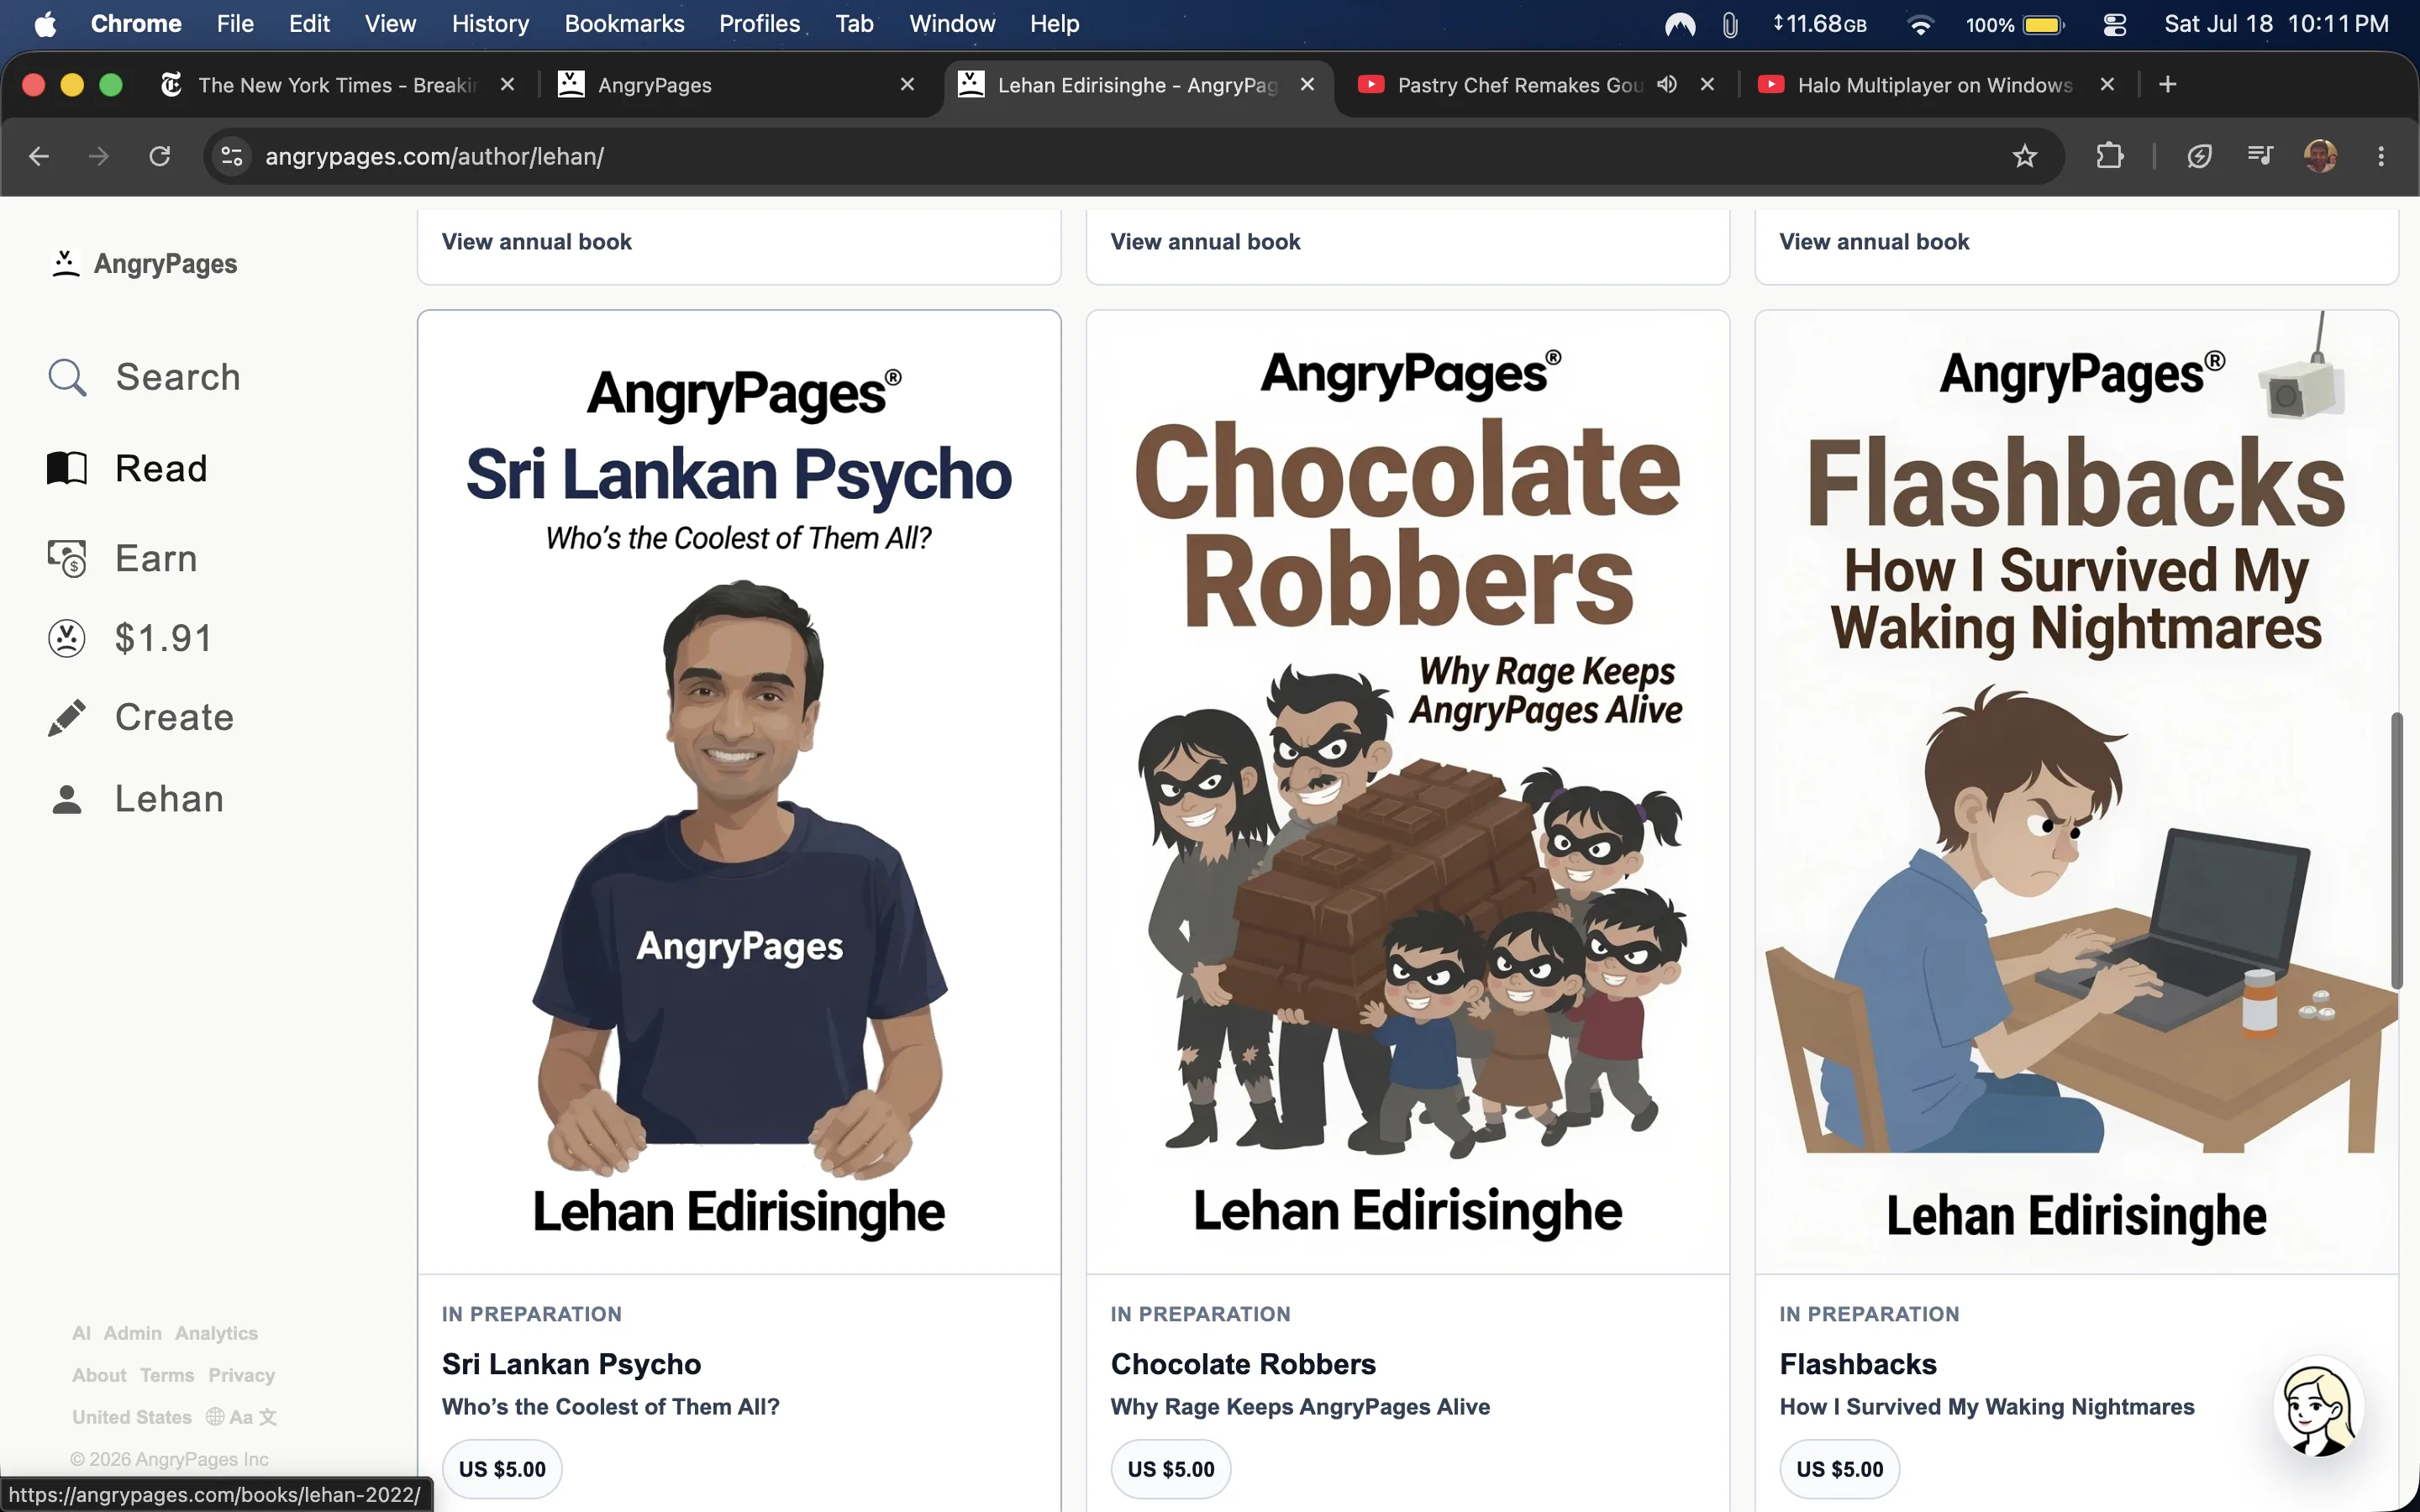Image resolution: width=2420 pixels, height=1512 pixels.
Task: Open the Bookmarks menu
Action: [624, 24]
